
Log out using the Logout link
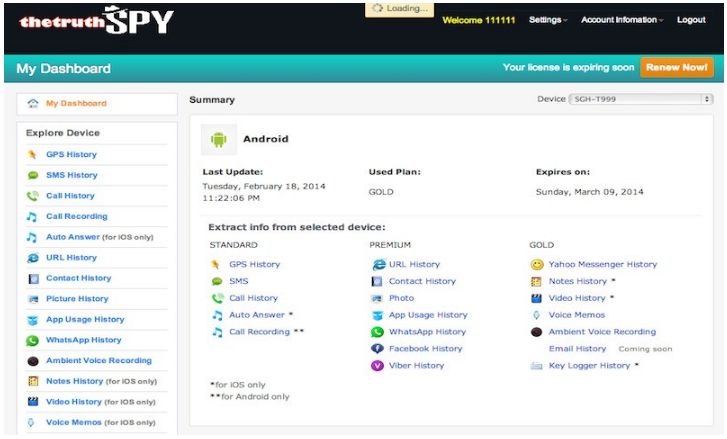[691, 20]
